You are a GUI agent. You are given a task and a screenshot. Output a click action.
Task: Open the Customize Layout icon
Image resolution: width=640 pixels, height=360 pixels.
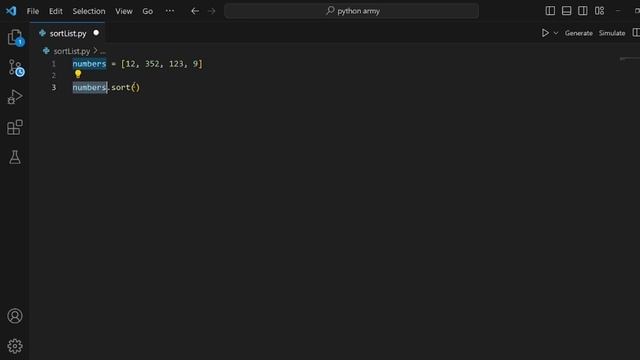(599, 11)
